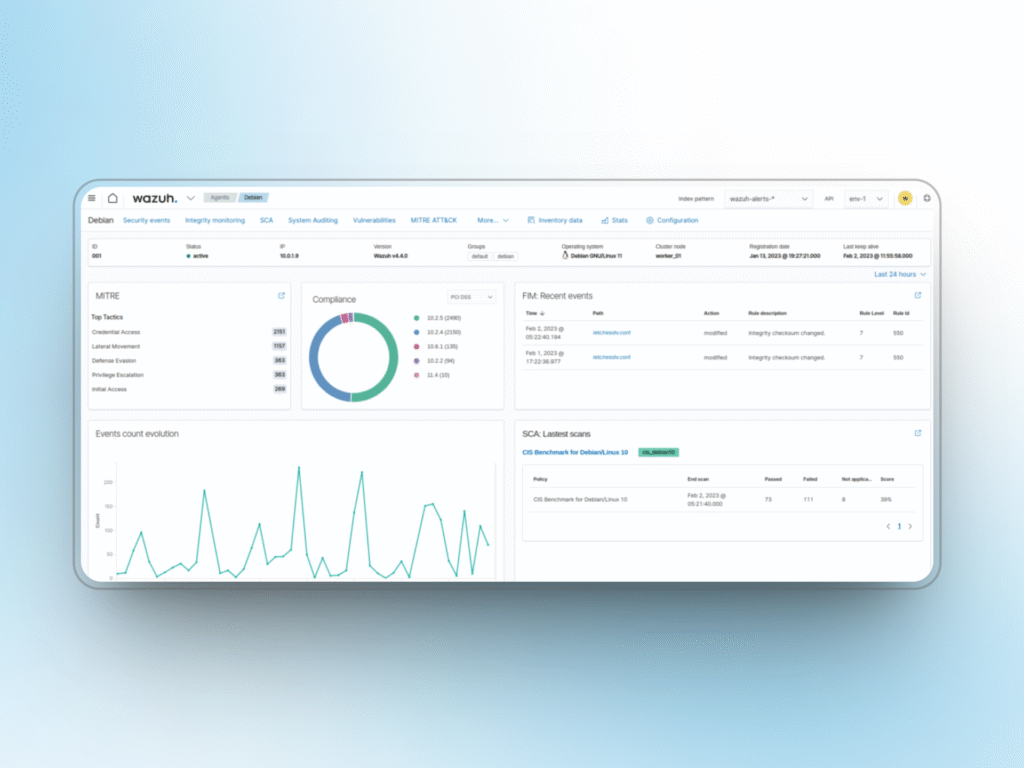Go to the home icon
This screenshot has height=768, width=1024.
tap(113, 198)
